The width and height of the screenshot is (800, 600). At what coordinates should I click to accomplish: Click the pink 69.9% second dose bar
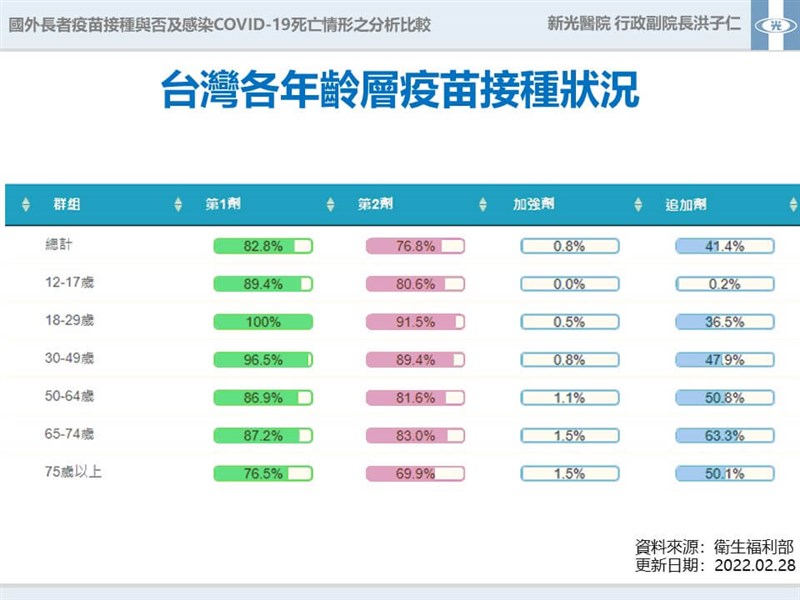[x=415, y=474]
